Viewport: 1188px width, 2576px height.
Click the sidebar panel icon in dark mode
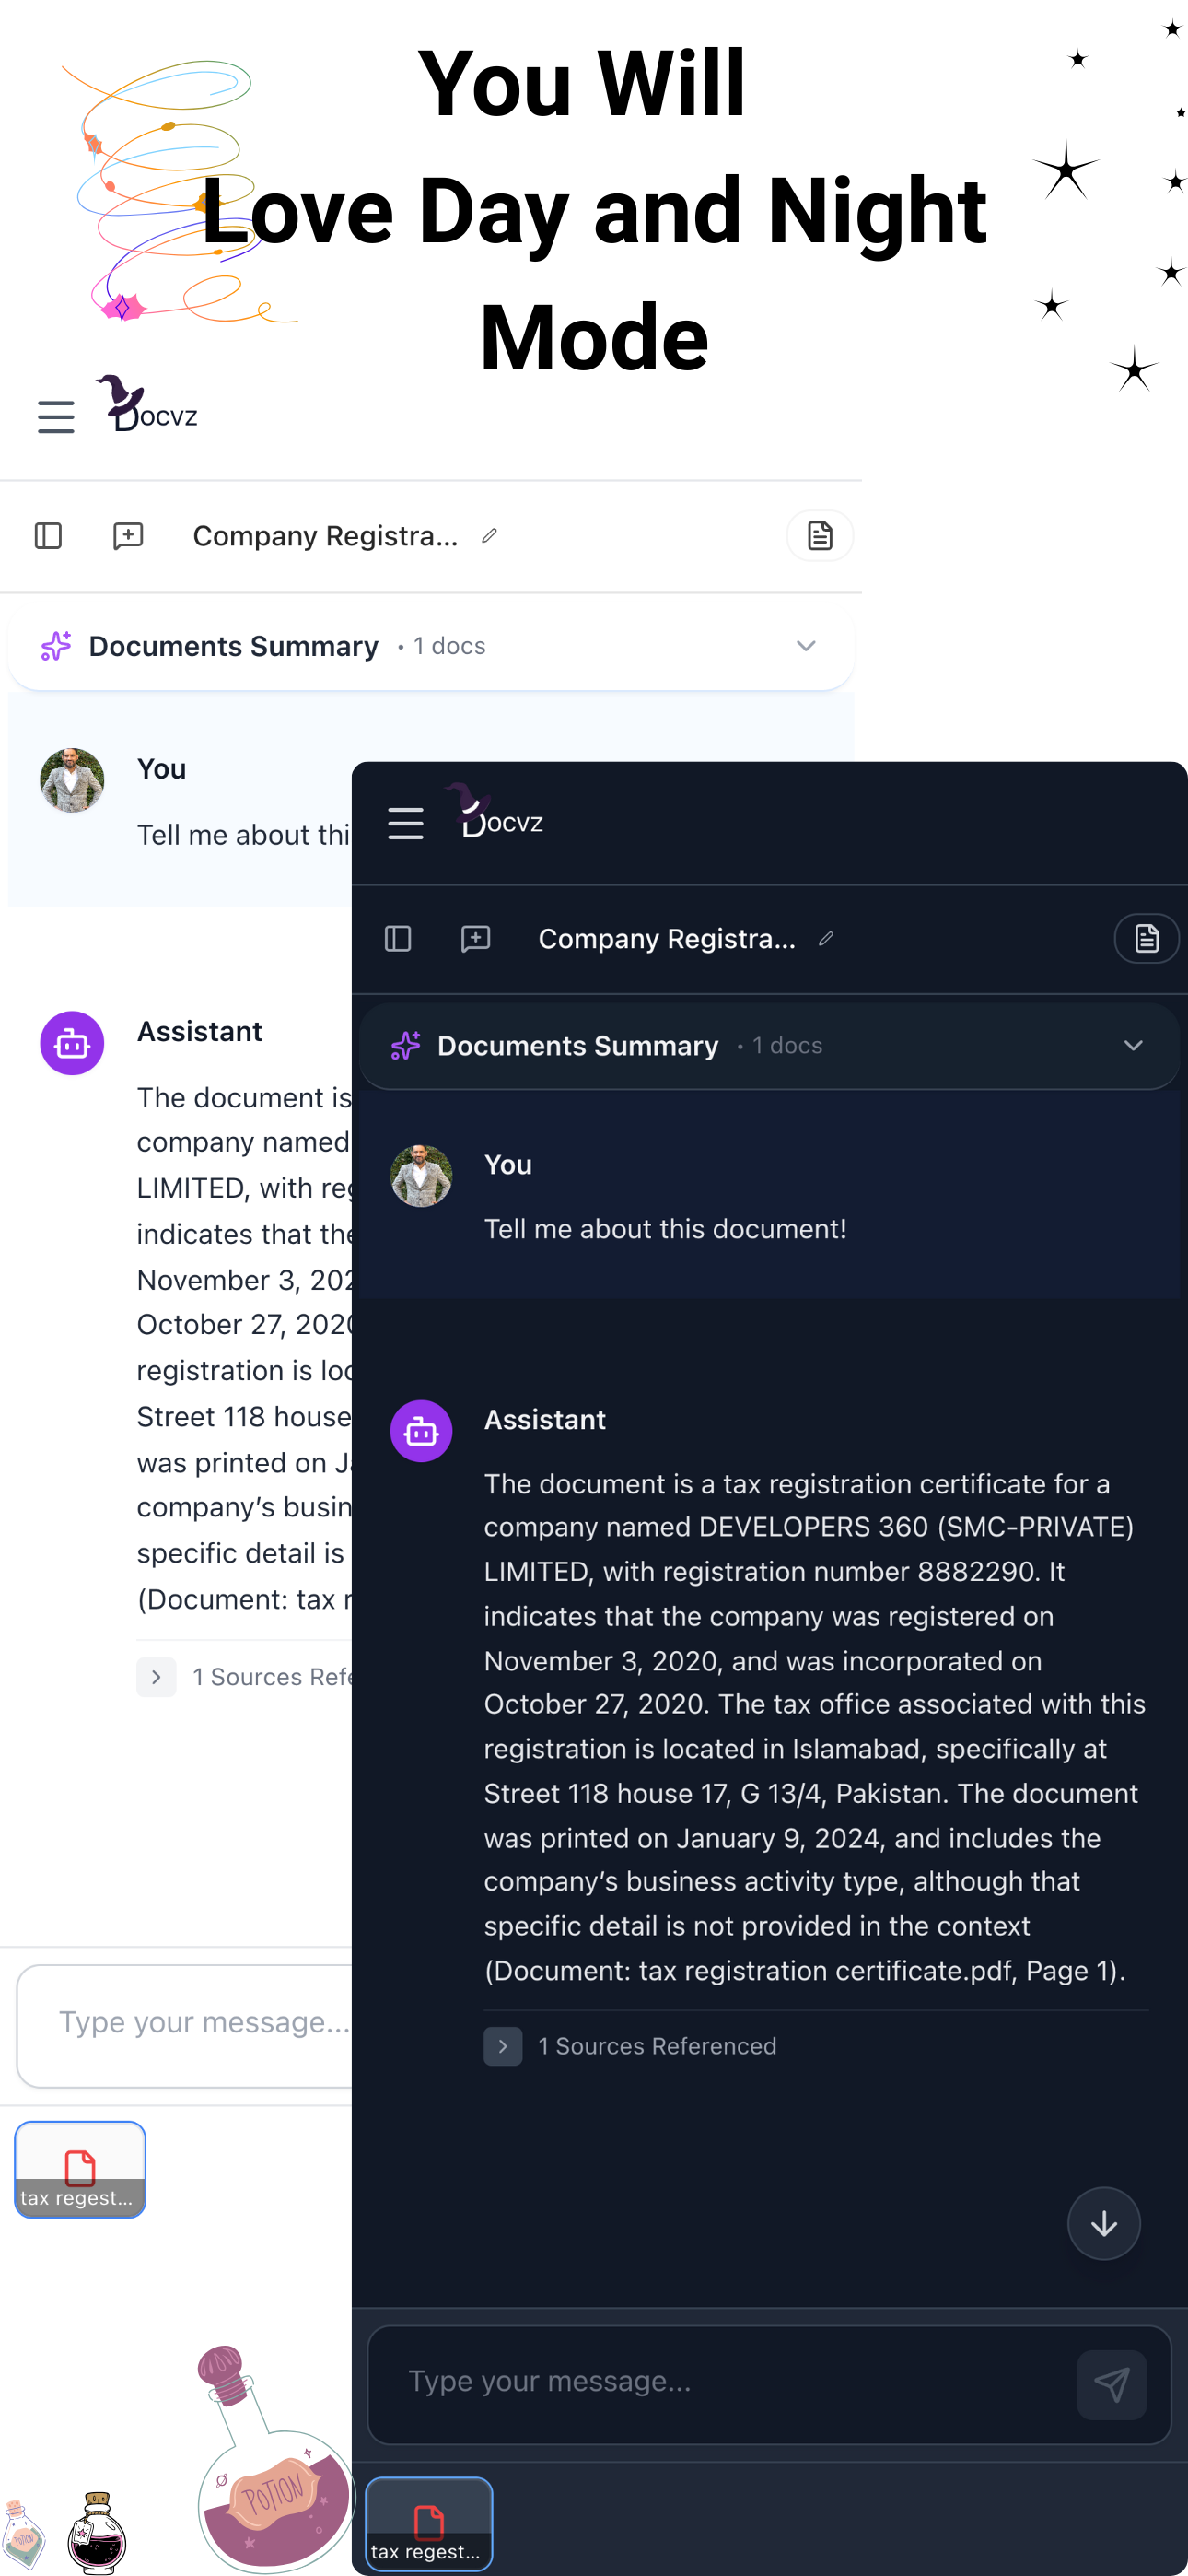point(398,938)
